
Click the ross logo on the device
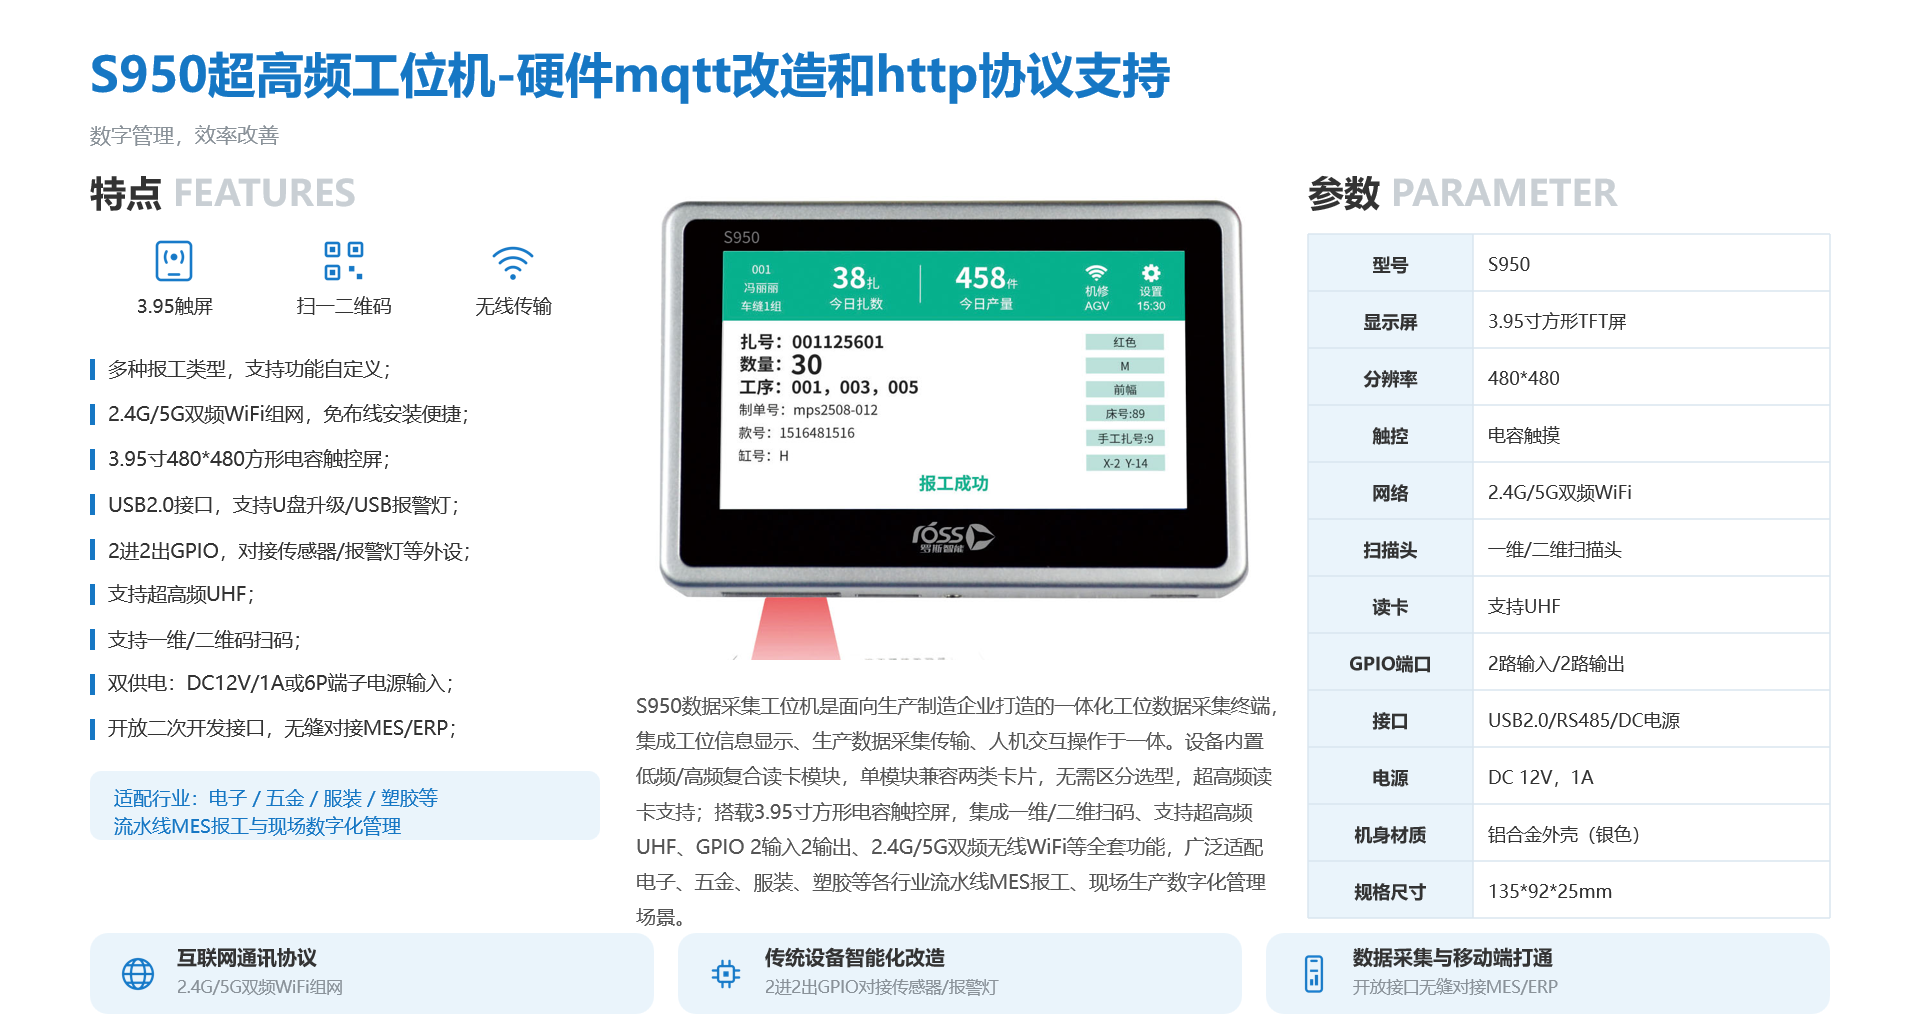tap(953, 538)
